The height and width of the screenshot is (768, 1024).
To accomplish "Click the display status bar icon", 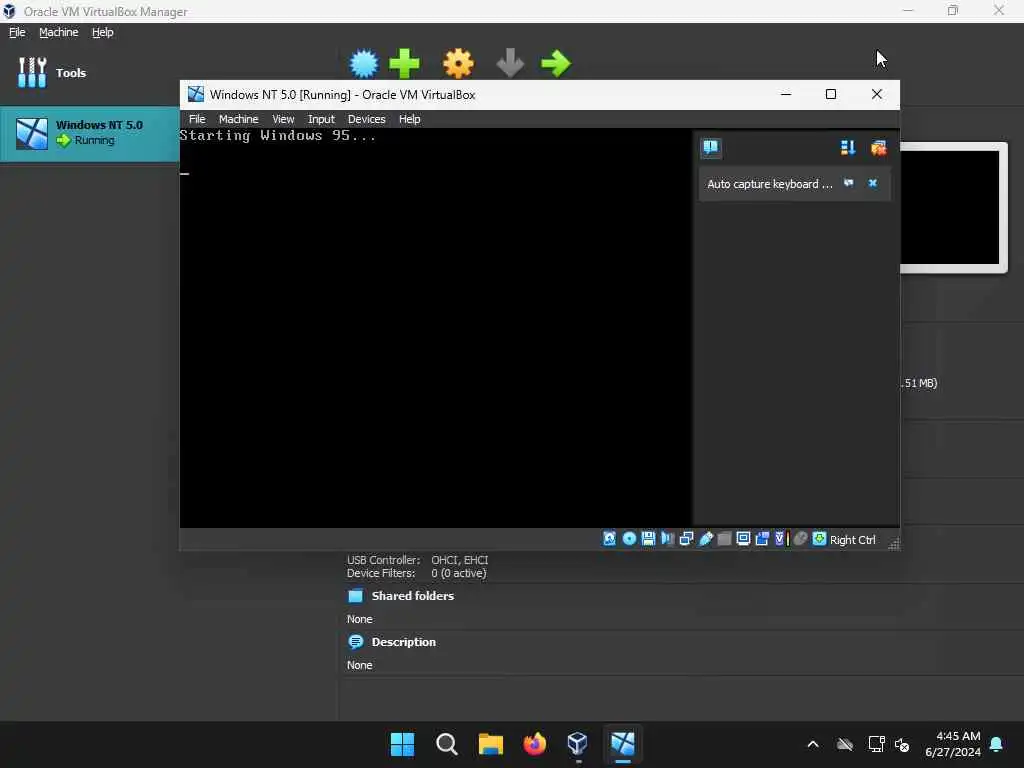I will 743,539.
